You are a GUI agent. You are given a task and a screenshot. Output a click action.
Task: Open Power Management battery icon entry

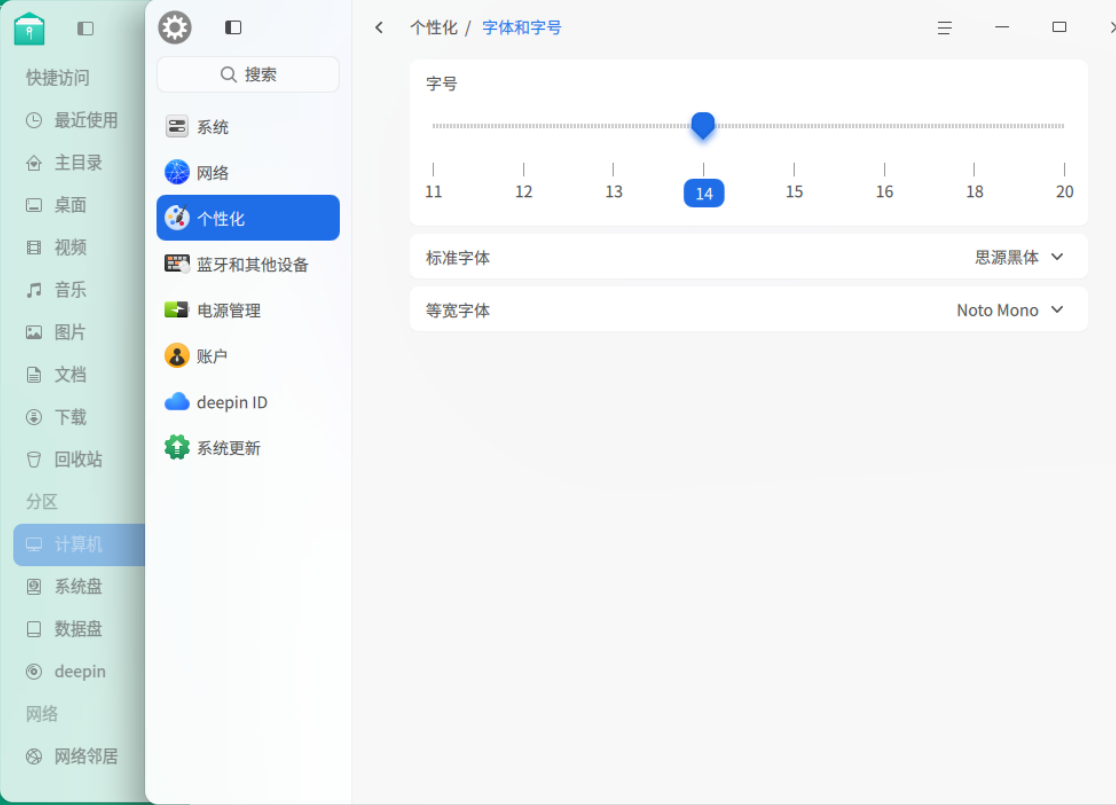[177, 310]
